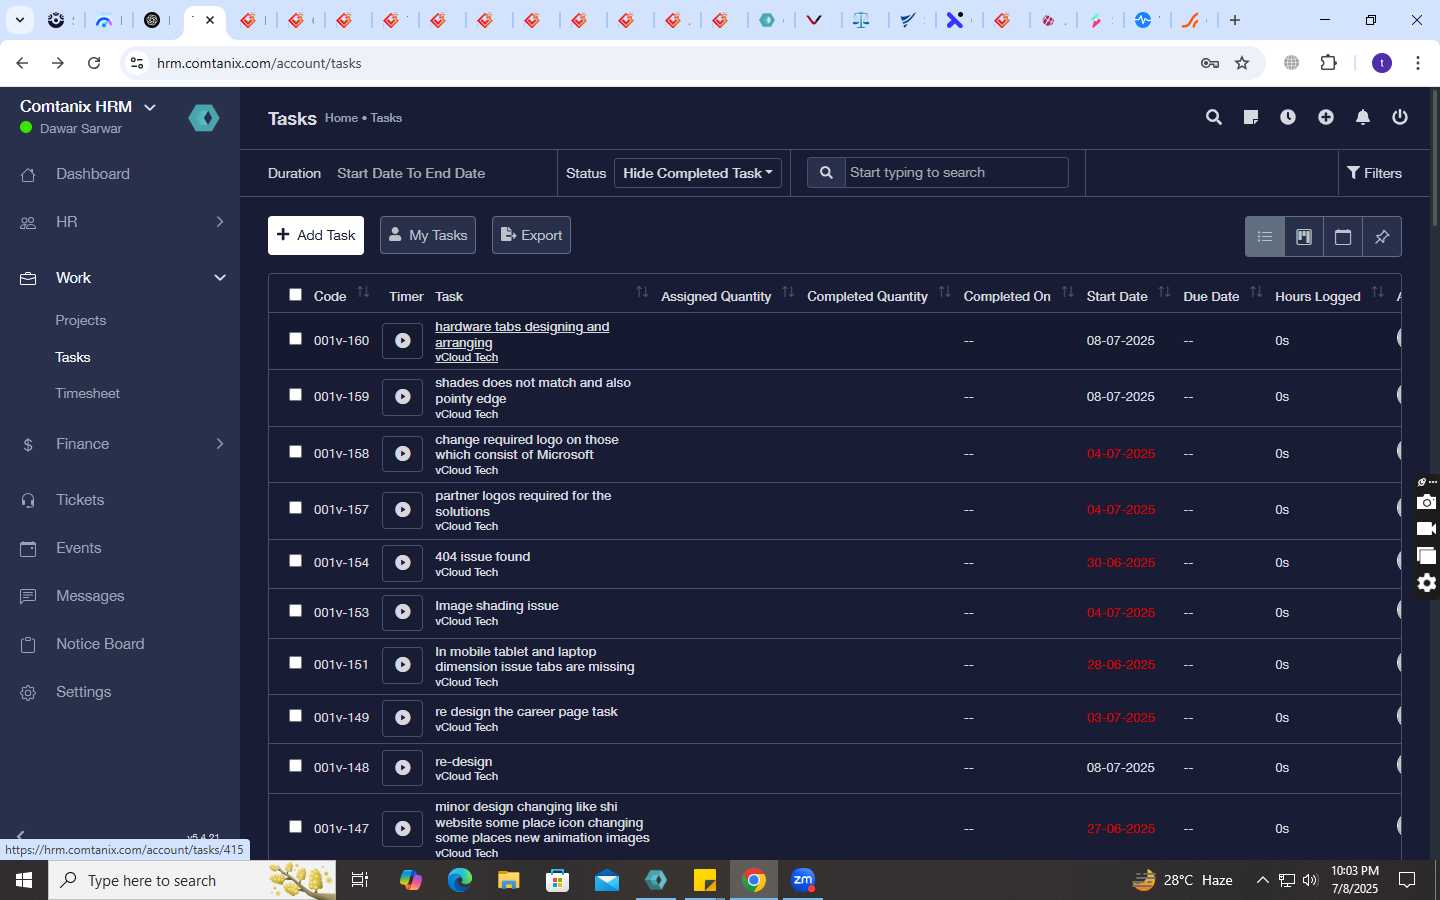Sort by the Start Date column
This screenshot has width=1440, height=900.
[x=1164, y=293]
